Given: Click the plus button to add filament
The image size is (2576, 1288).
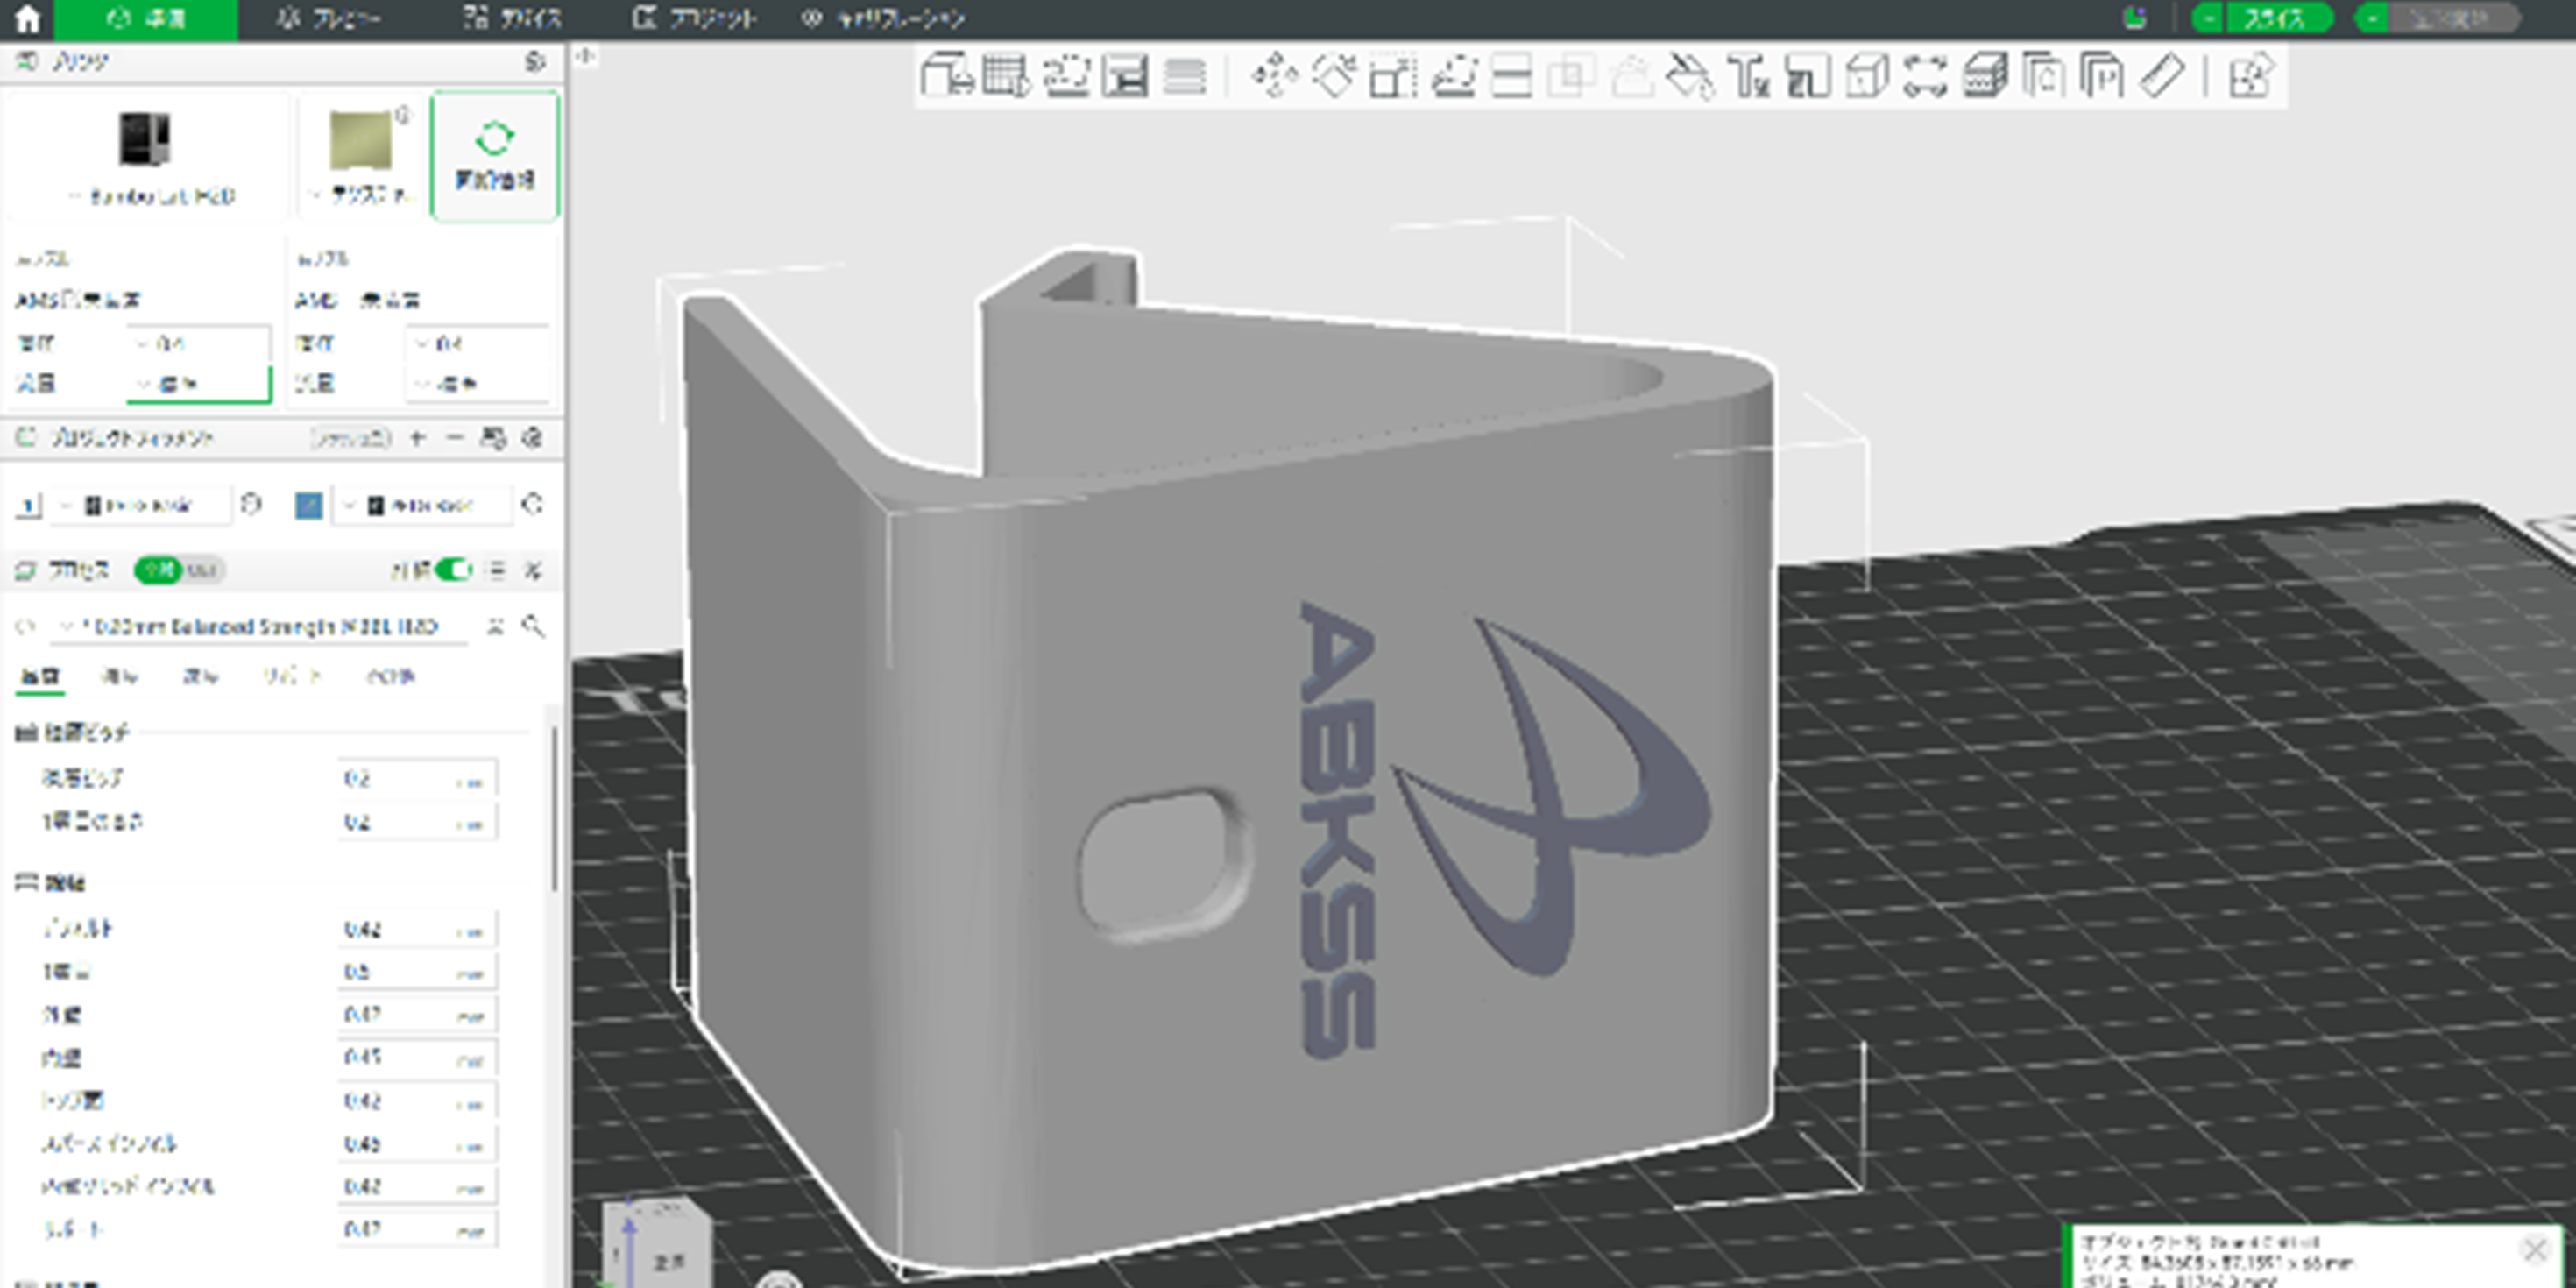Looking at the screenshot, I should coord(418,438).
